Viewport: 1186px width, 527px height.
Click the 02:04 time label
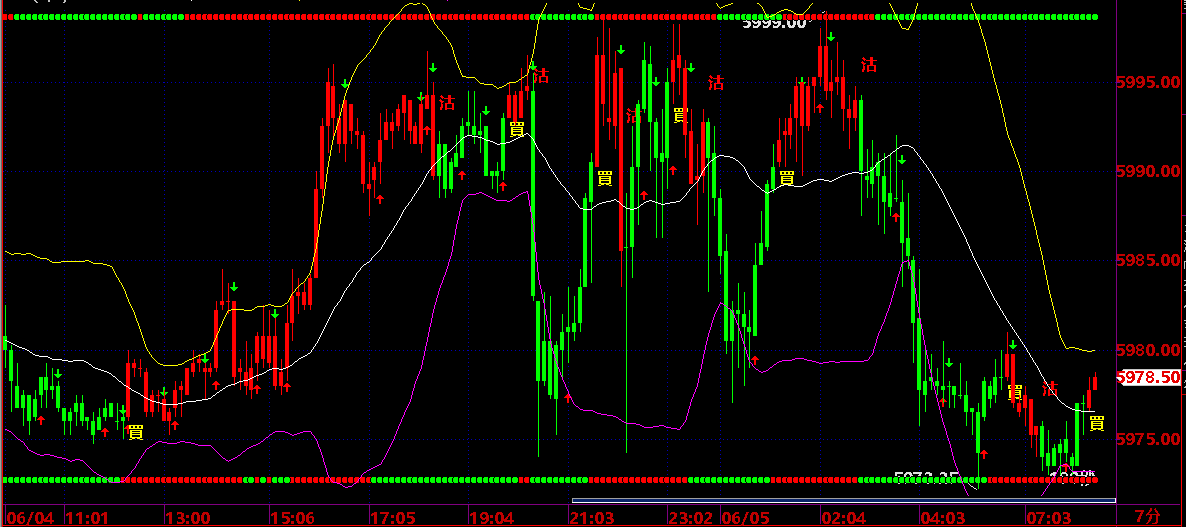pyautogui.click(x=843, y=517)
